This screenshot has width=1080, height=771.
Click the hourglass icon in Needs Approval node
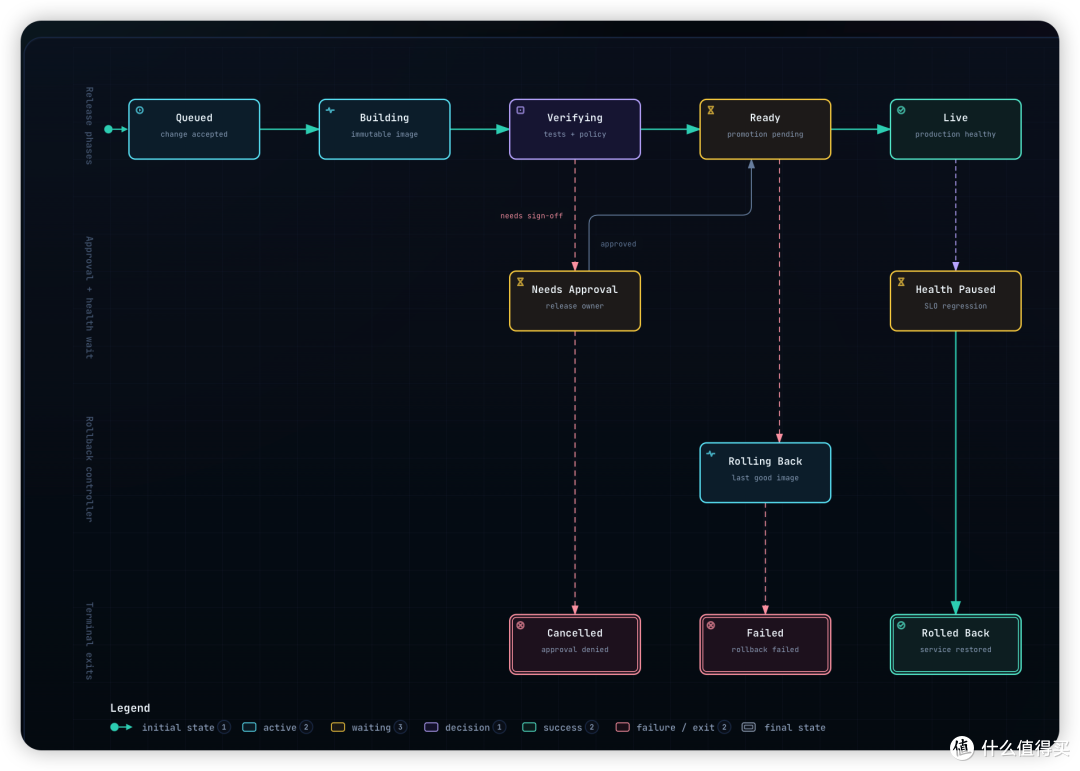coord(521,282)
